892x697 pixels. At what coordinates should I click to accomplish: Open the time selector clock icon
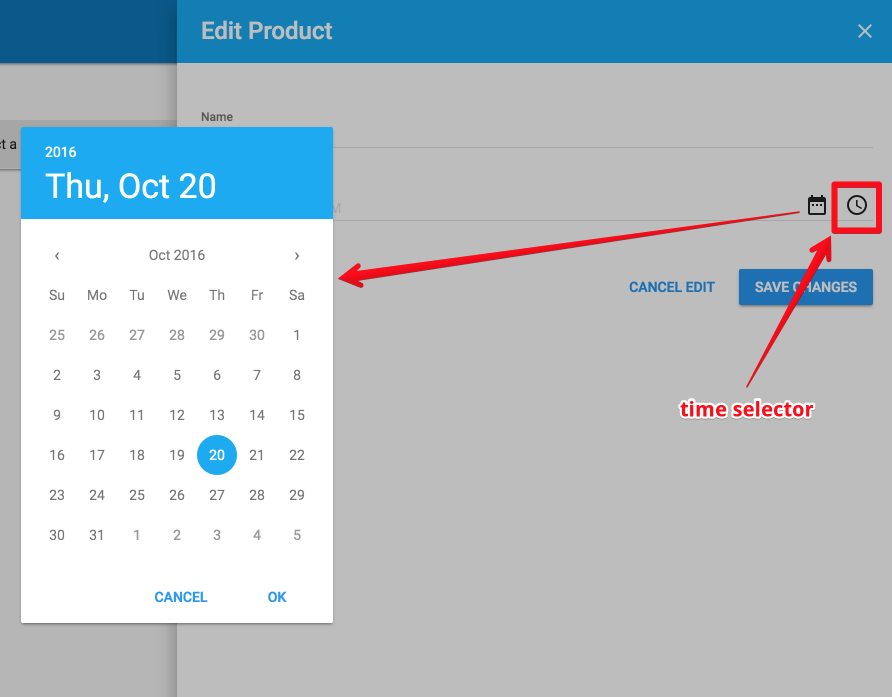coord(857,205)
